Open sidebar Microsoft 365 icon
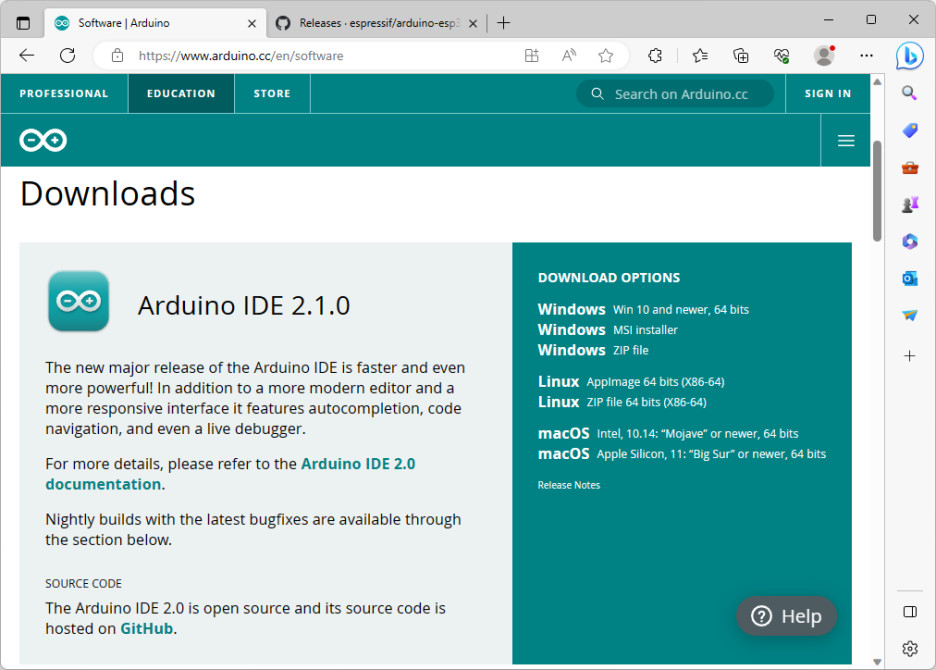Screen dimensions: 936x670 (910, 241)
